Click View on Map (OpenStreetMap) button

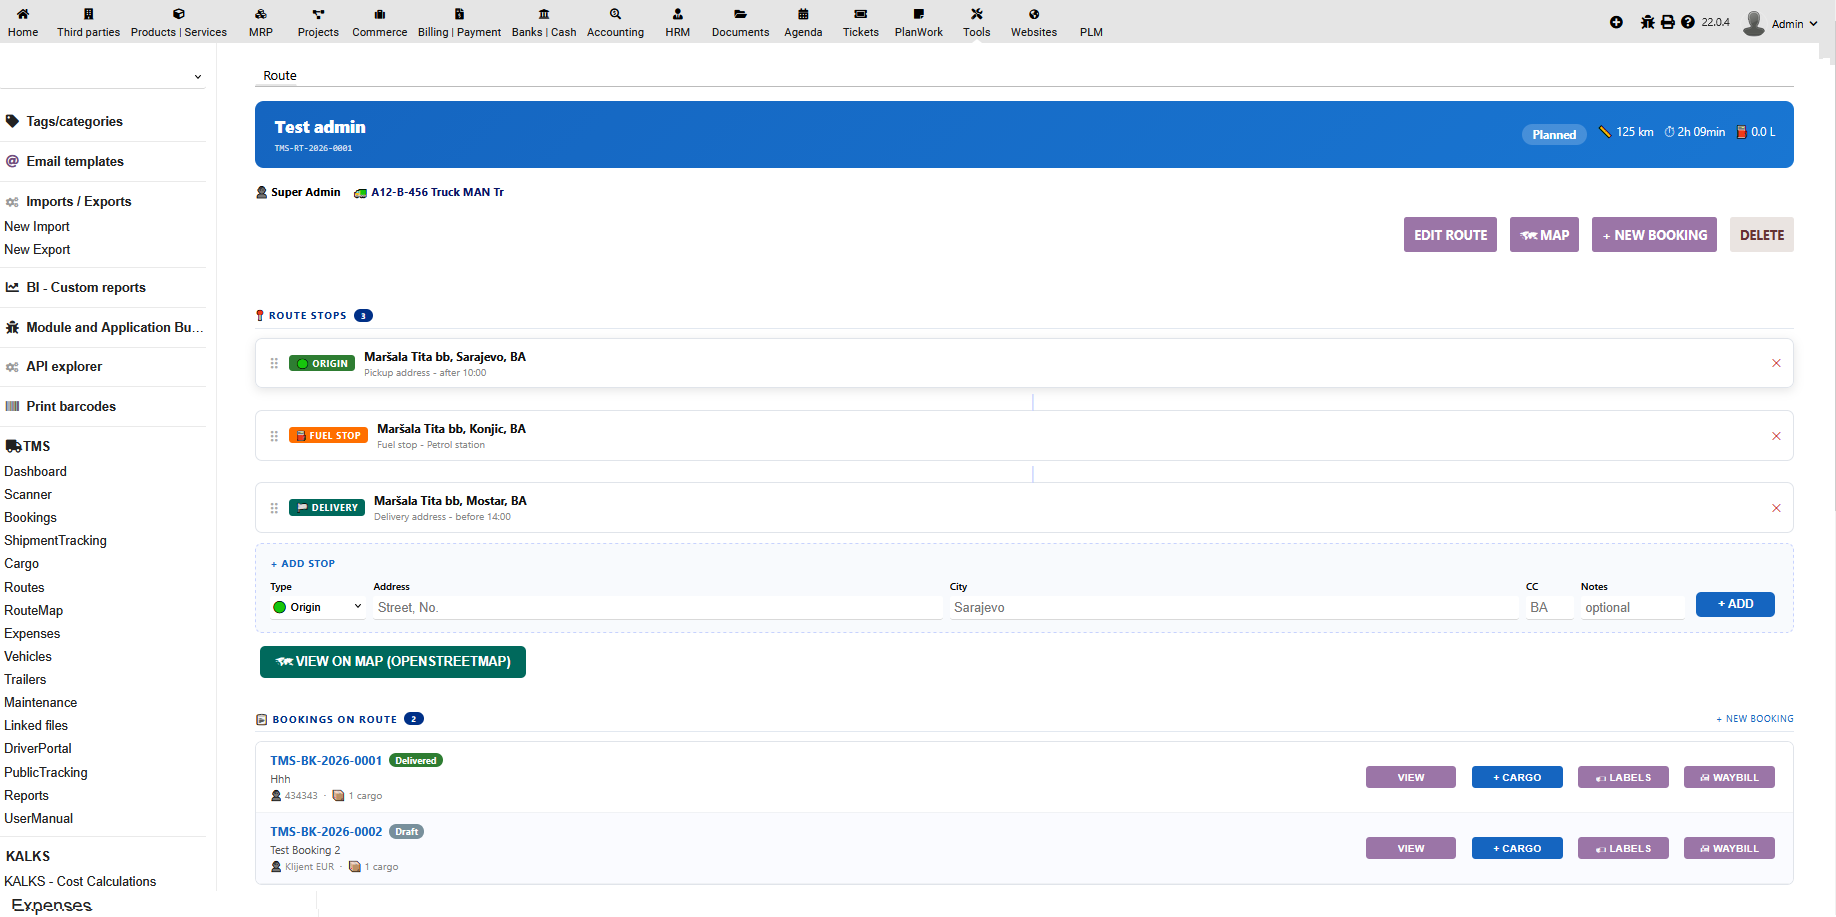(x=393, y=661)
